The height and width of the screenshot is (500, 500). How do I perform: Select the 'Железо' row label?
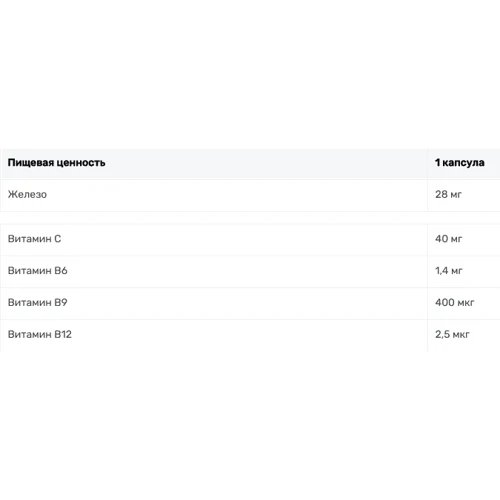point(27,194)
